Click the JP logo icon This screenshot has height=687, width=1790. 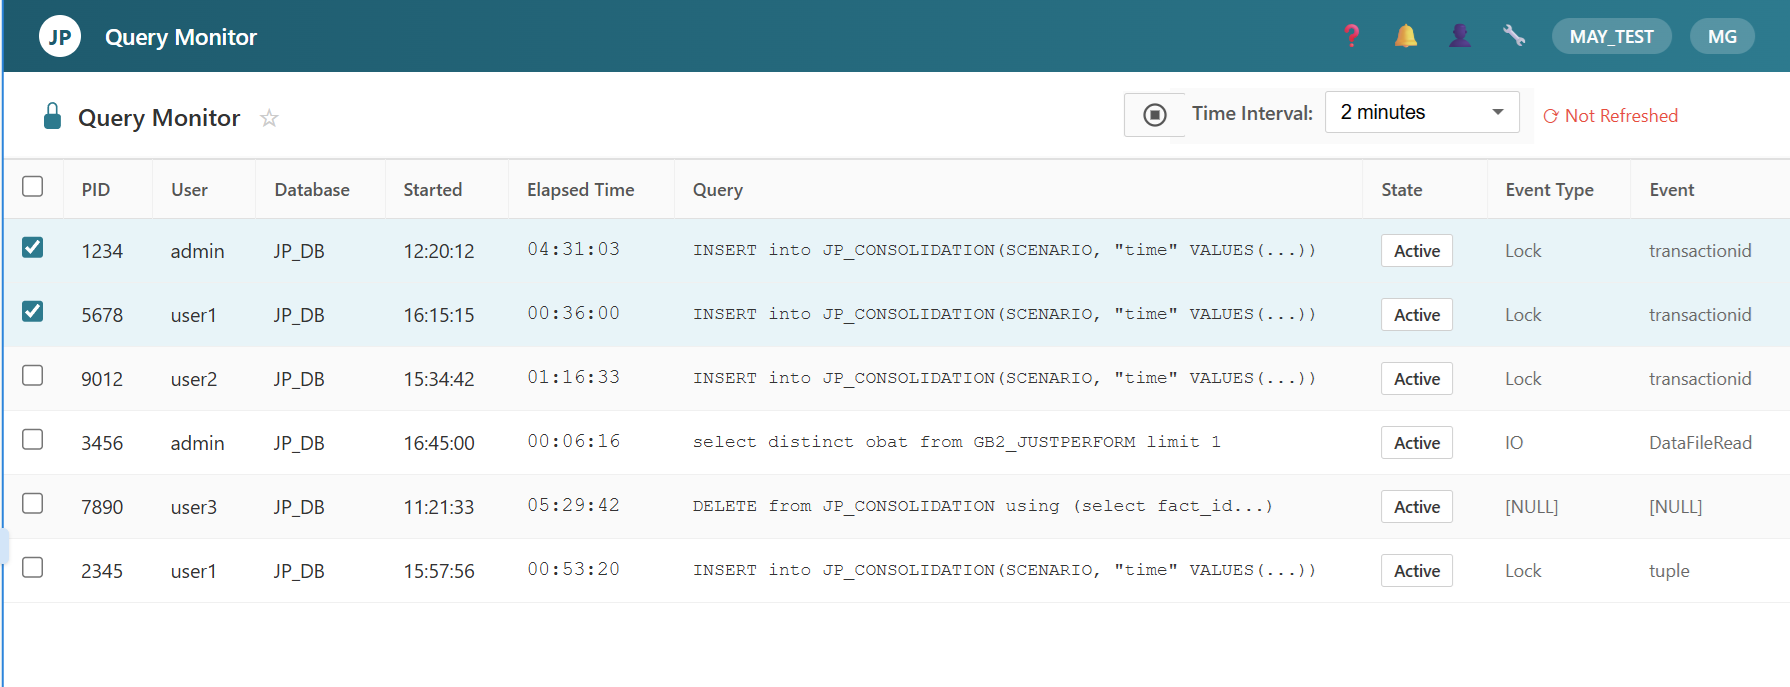(60, 37)
